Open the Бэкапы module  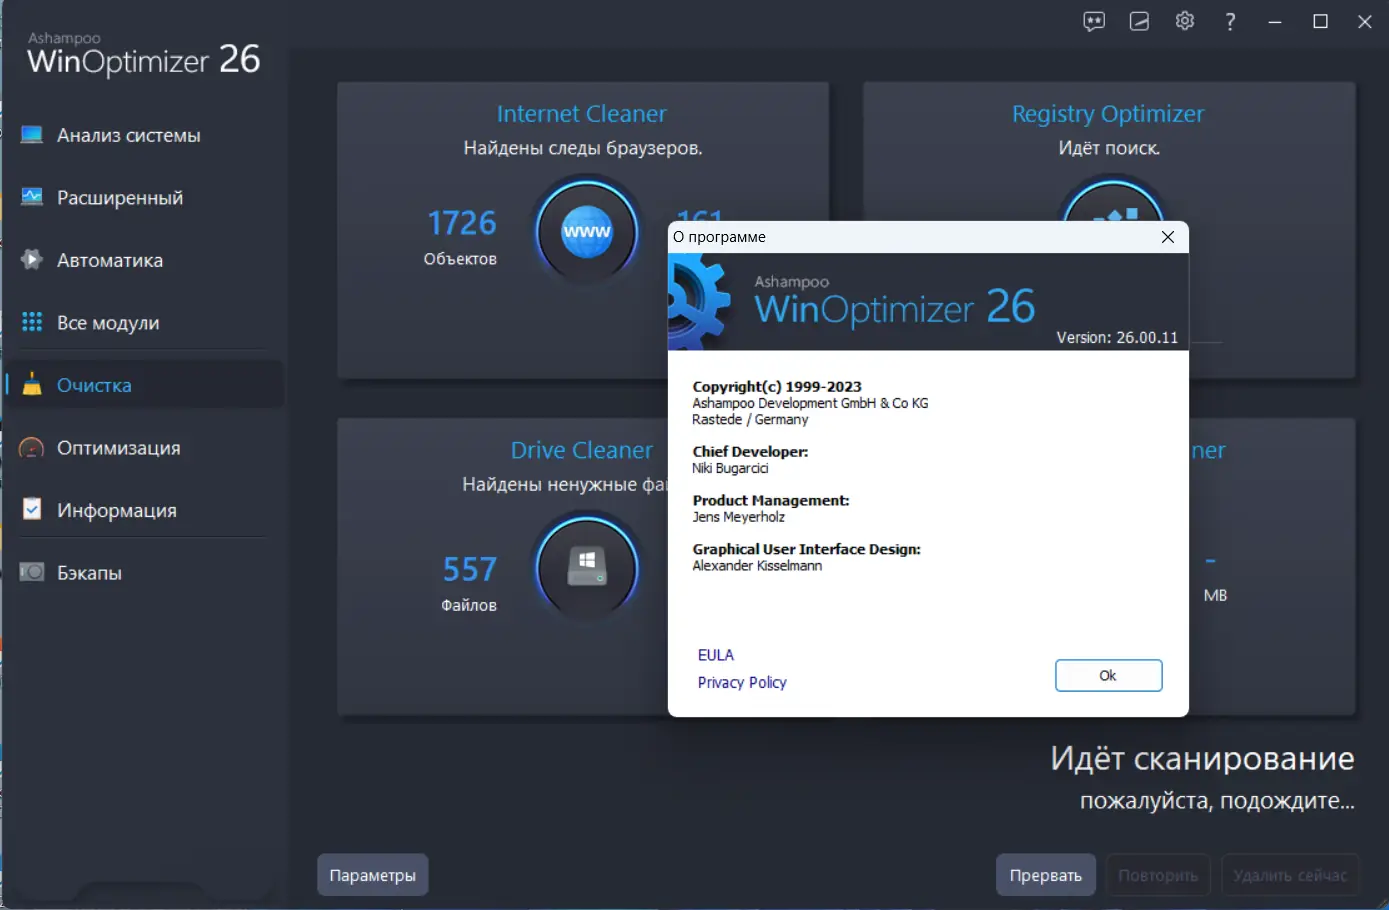click(32, 572)
